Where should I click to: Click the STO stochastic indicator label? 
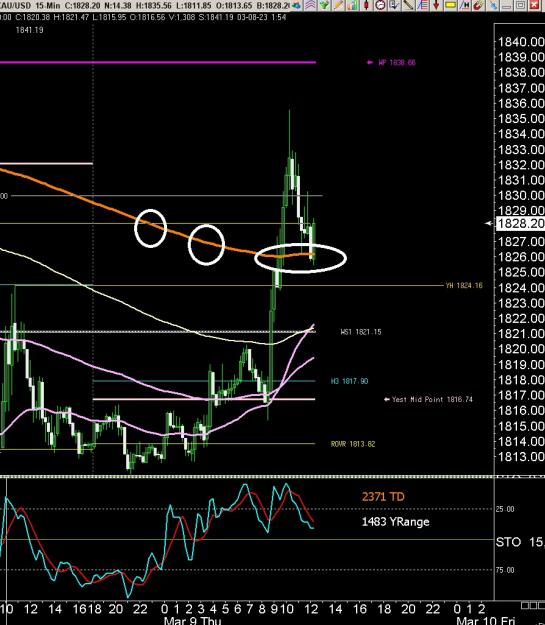tap(508, 542)
